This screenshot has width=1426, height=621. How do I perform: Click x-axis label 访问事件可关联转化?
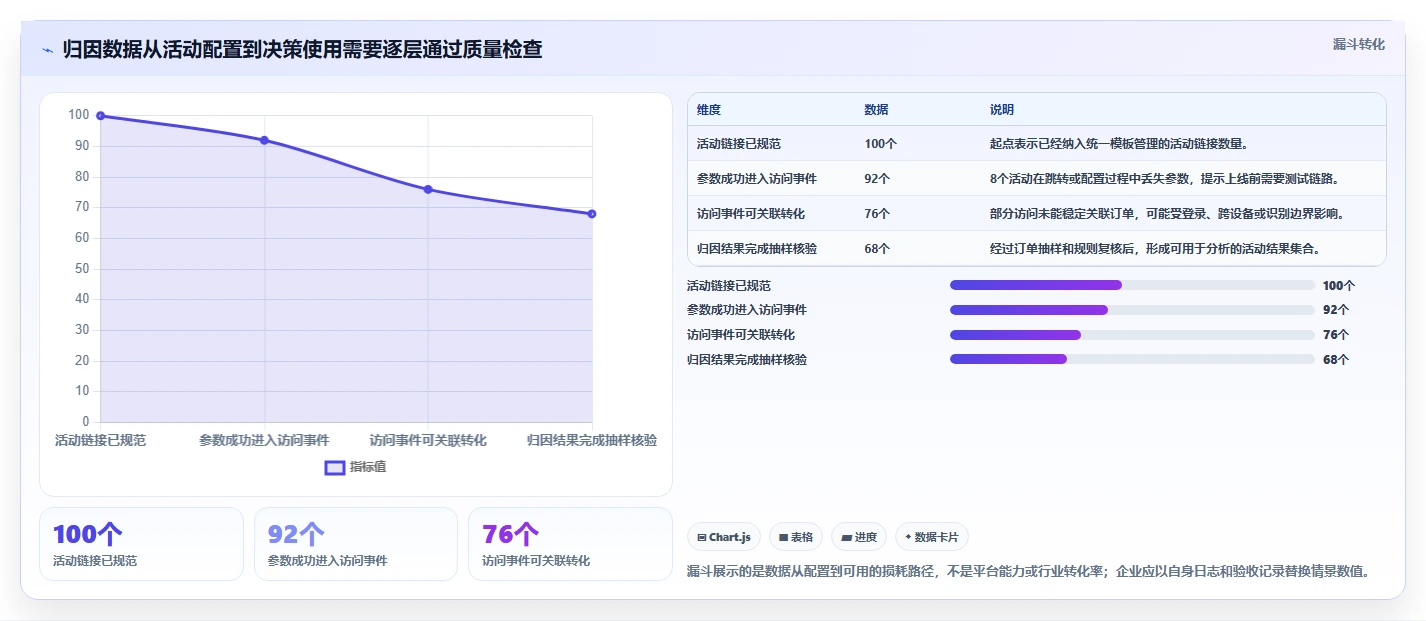[x=428, y=440]
